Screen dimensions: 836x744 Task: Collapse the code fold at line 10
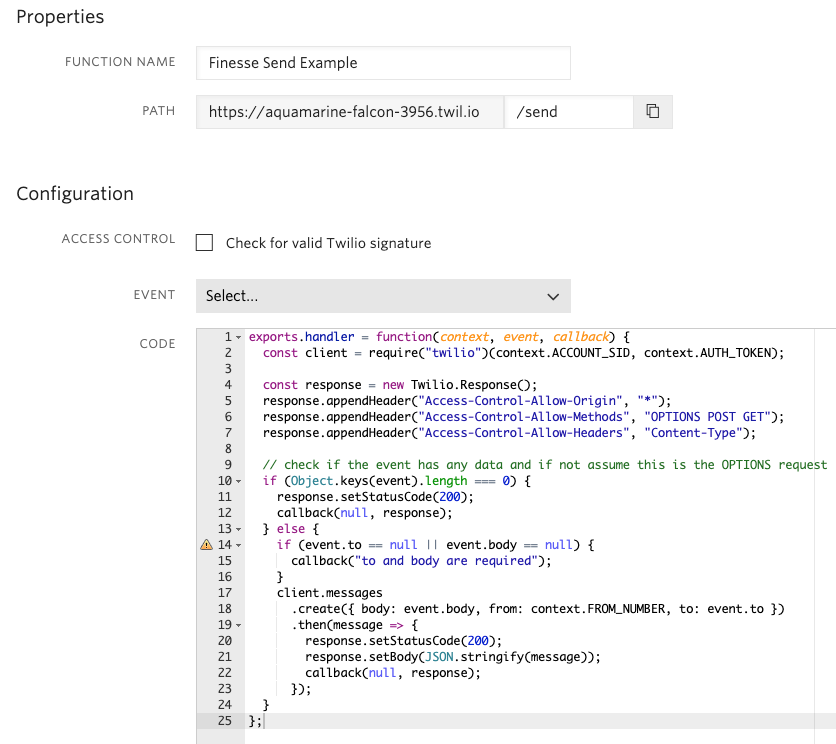(x=238, y=482)
